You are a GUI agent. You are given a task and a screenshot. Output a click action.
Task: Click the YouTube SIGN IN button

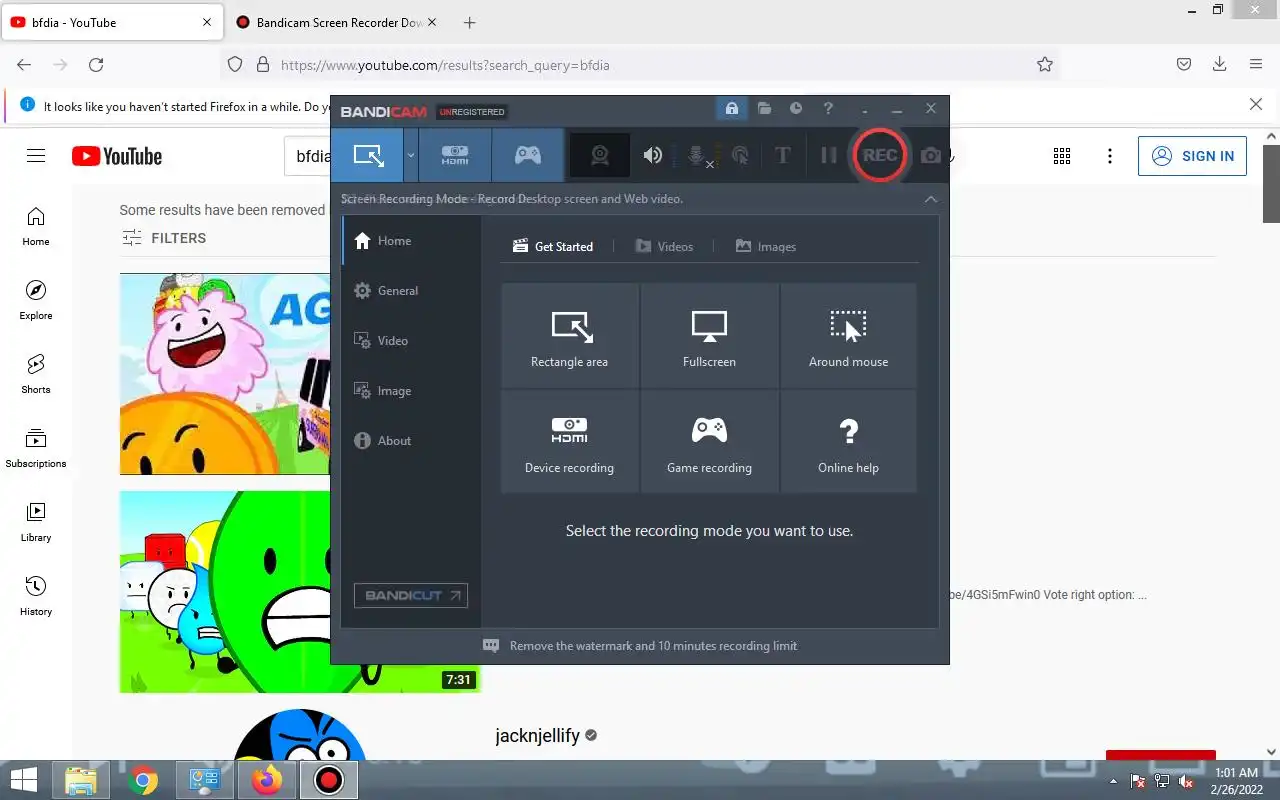pyautogui.click(x=1192, y=156)
